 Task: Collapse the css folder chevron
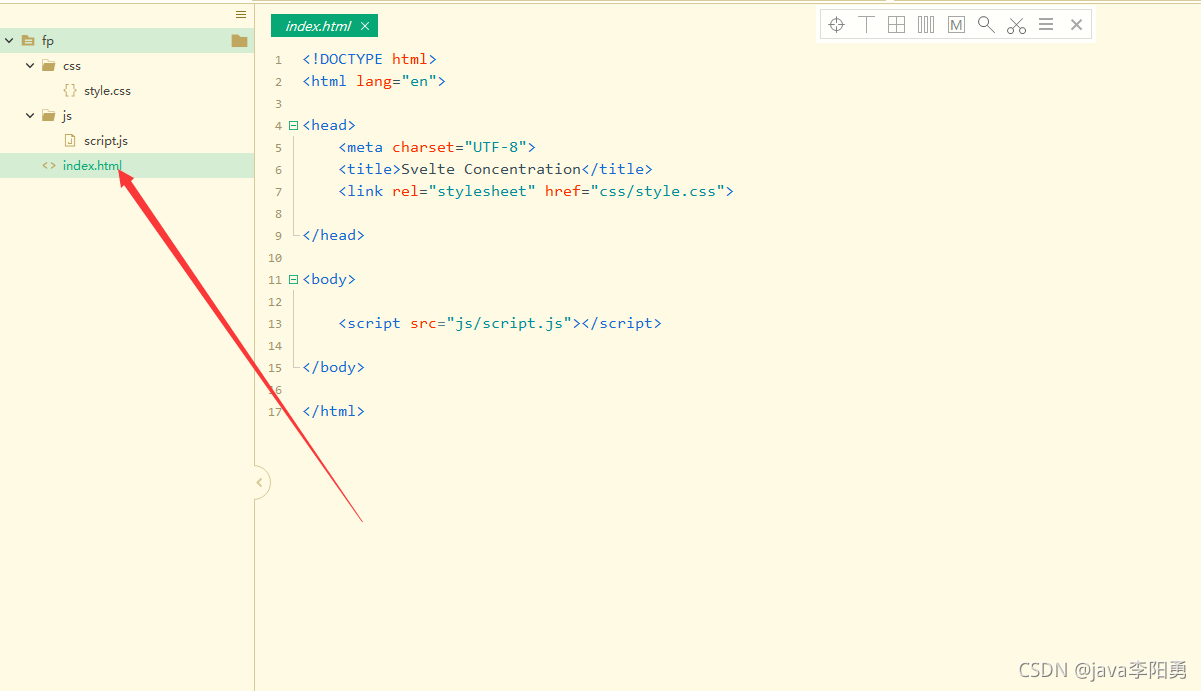point(30,66)
